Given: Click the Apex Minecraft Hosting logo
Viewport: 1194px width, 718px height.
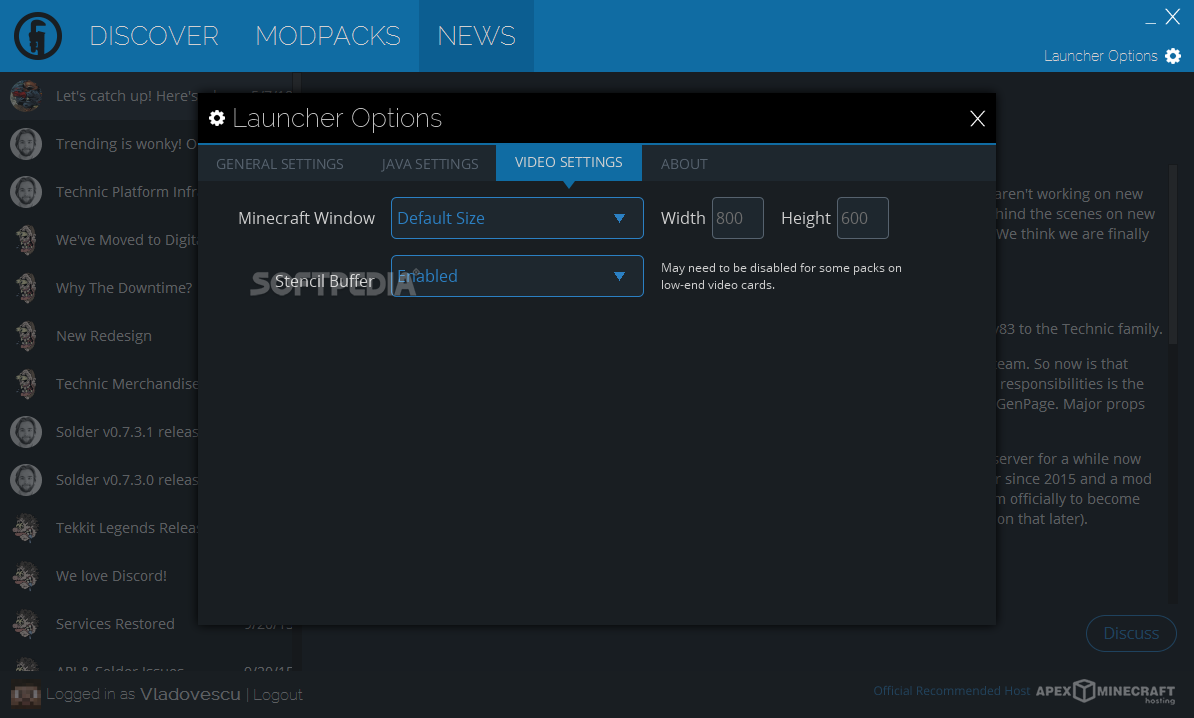Looking at the screenshot, I should (x=1105, y=691).
